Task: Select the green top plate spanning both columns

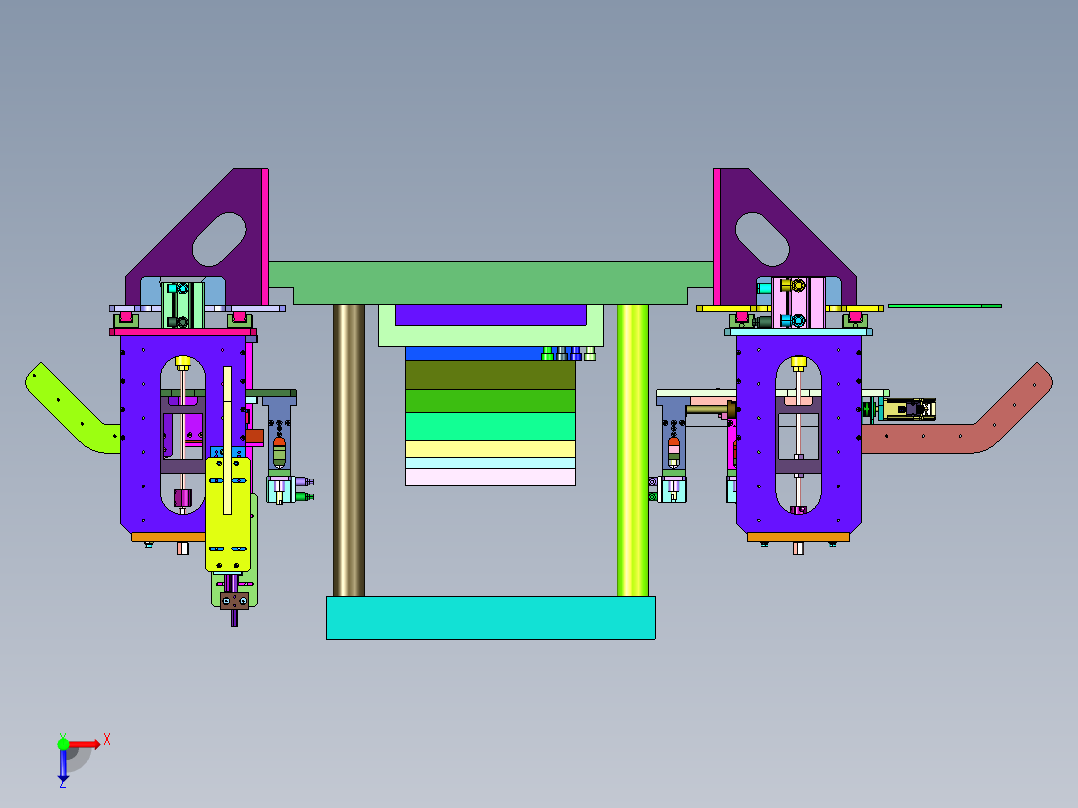Action: (490, 283)
